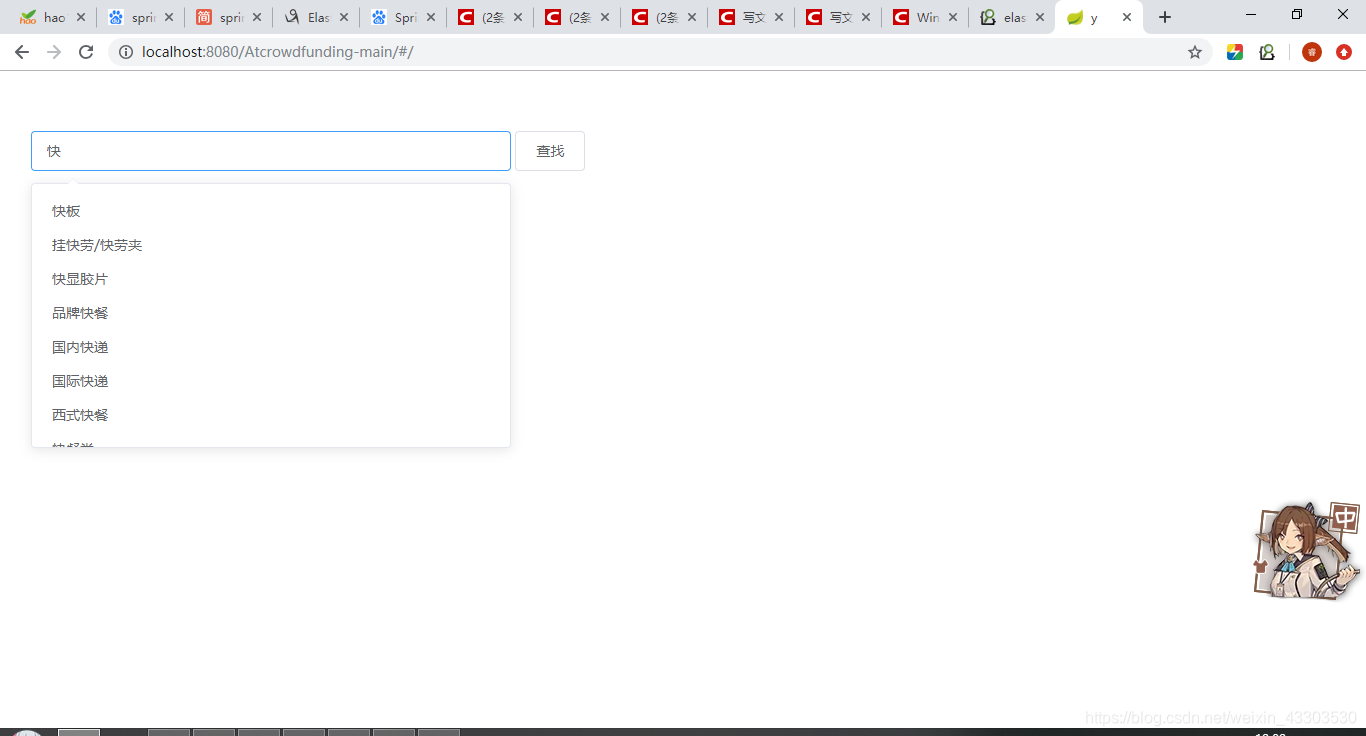The width and height of the screenshot is (1366, 736).
Task: Toggle the 中 language indicator on mascot
Action: (1346, 518)
